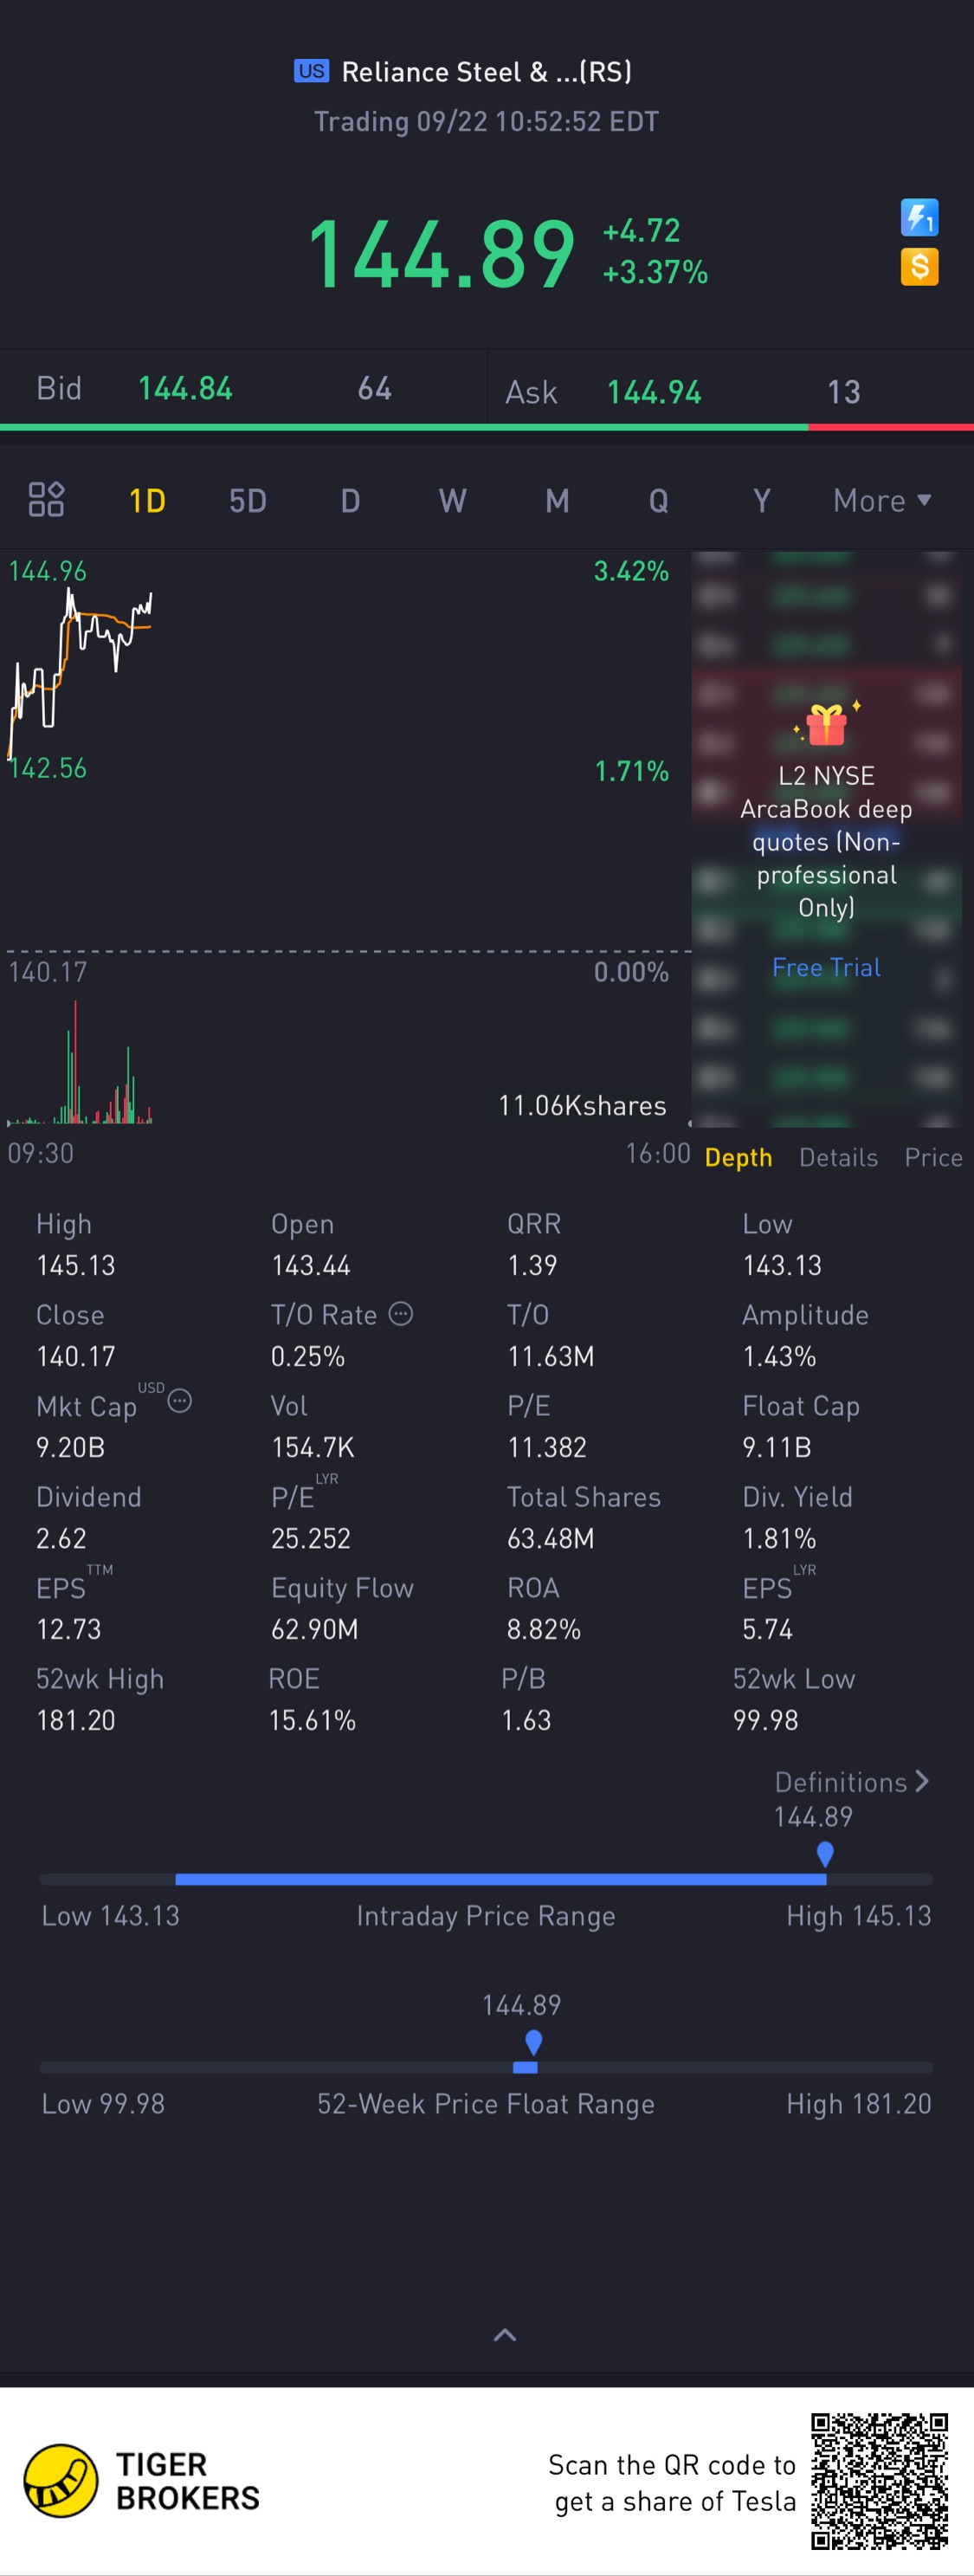The height and width of the screenshot is (2576, 974).
Task: Tap the Low value 143.13 in stats
Action: coord(782,1265)
